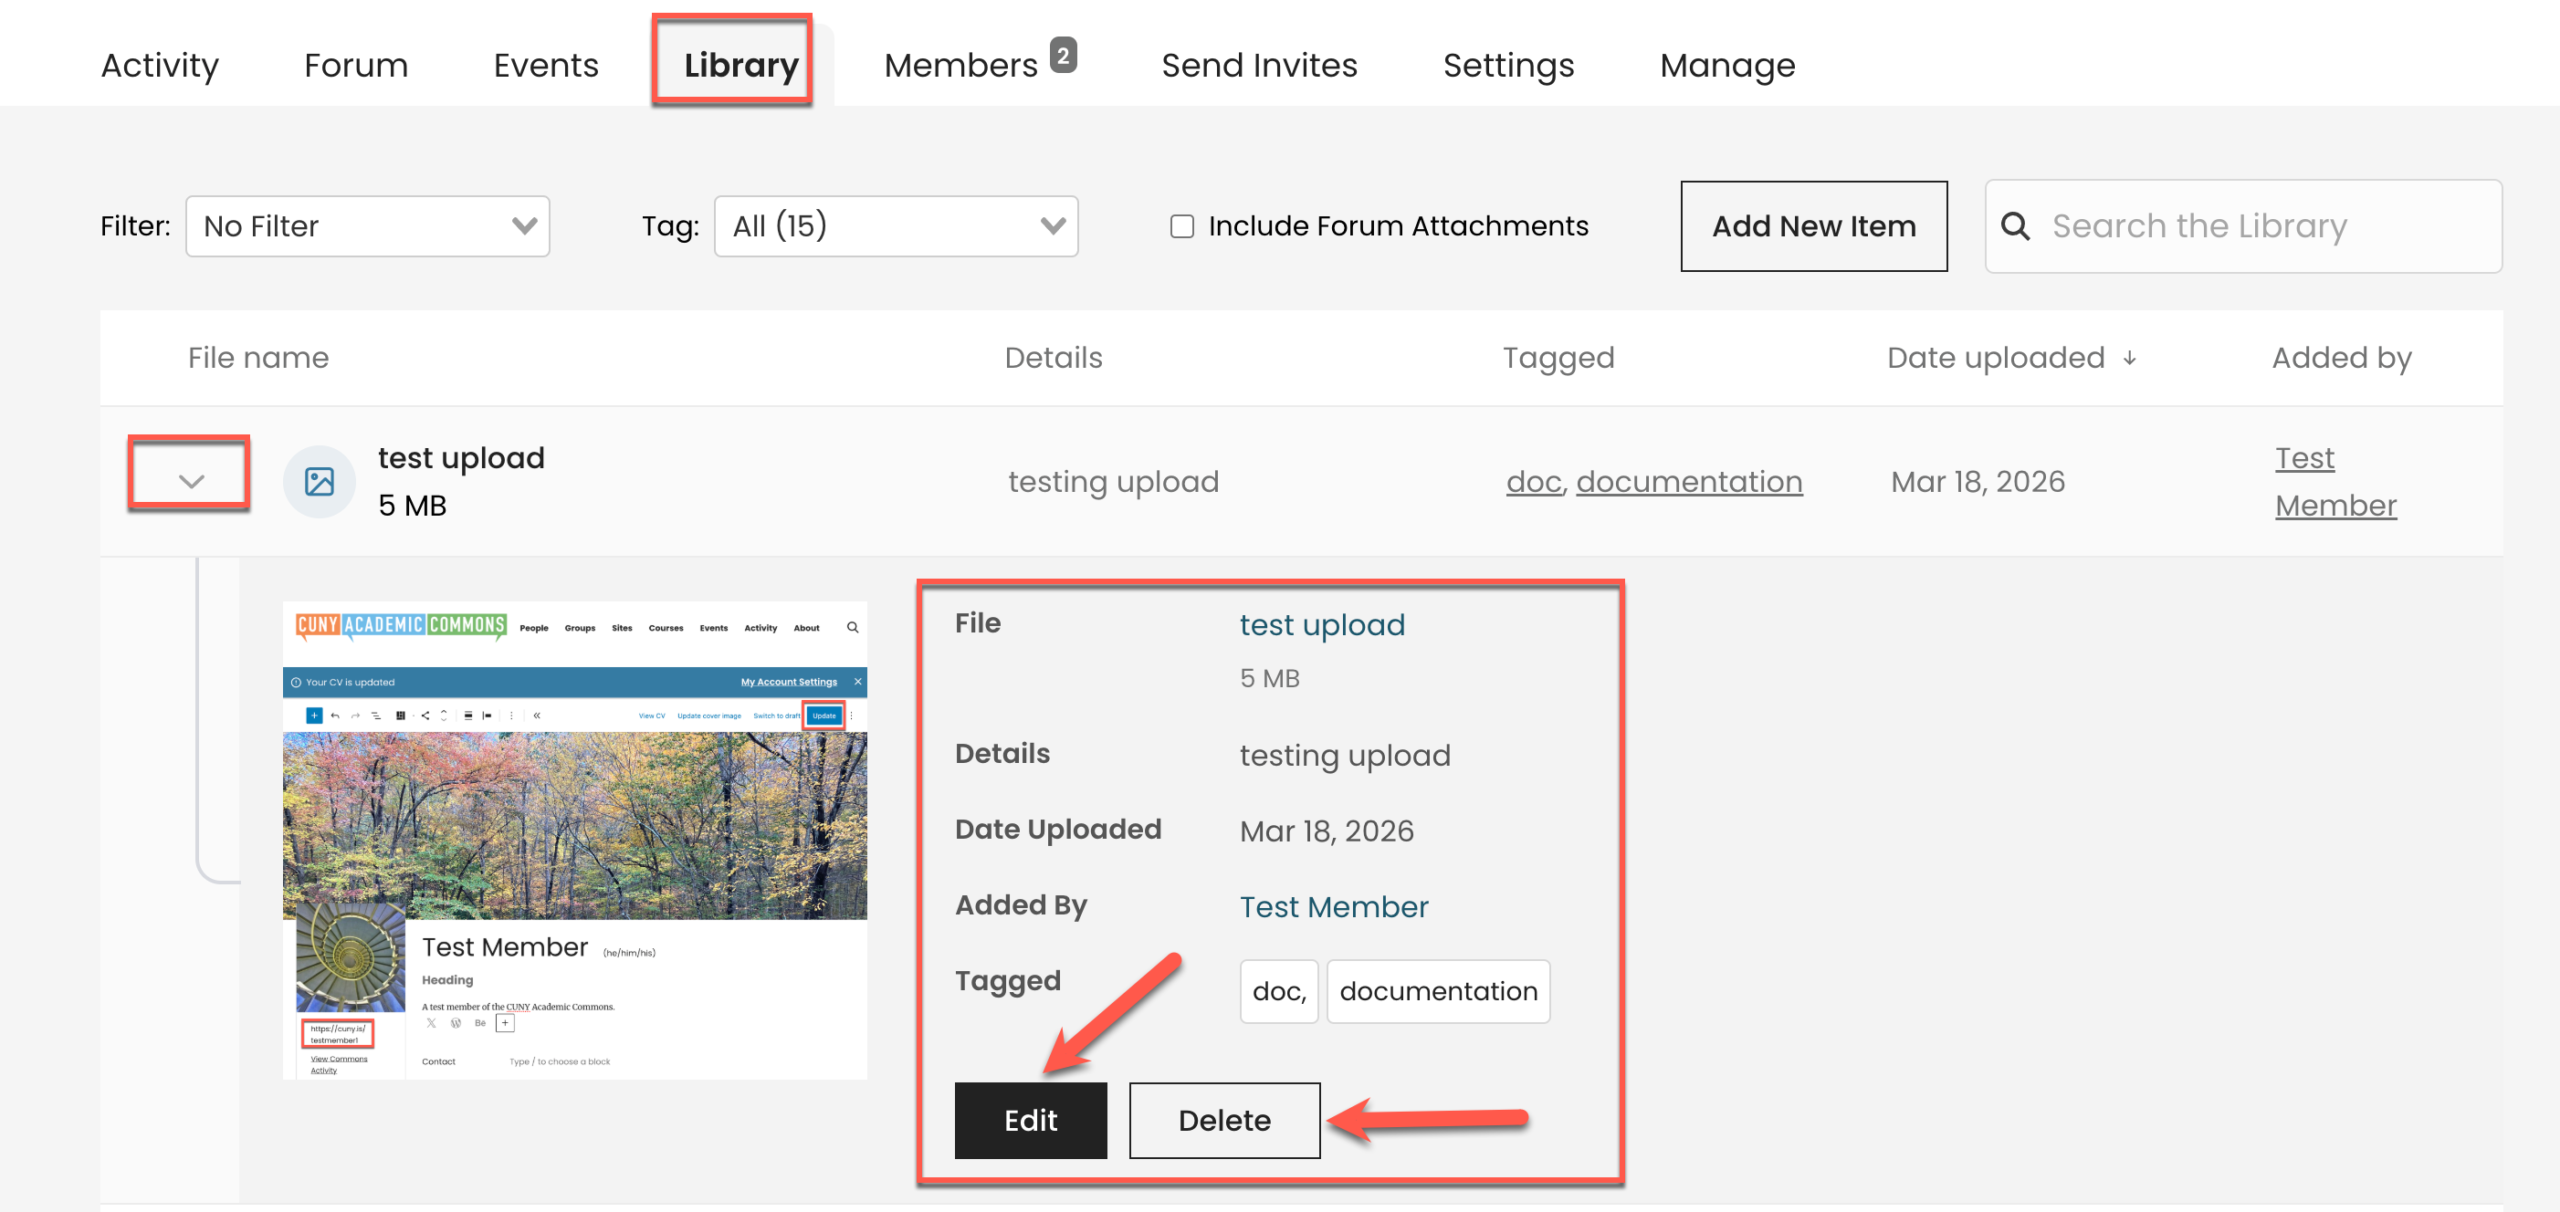Click the Mar 18, 2026 date cell in the row
This screenshot has width=2560, height=1212.
pos(1978,481)
